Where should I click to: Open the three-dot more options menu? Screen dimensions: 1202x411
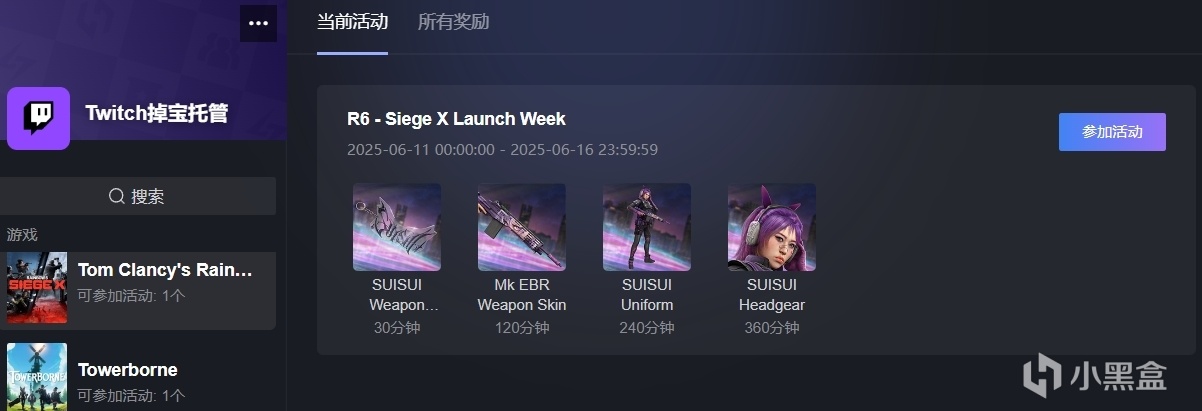[x=258, y=24]
